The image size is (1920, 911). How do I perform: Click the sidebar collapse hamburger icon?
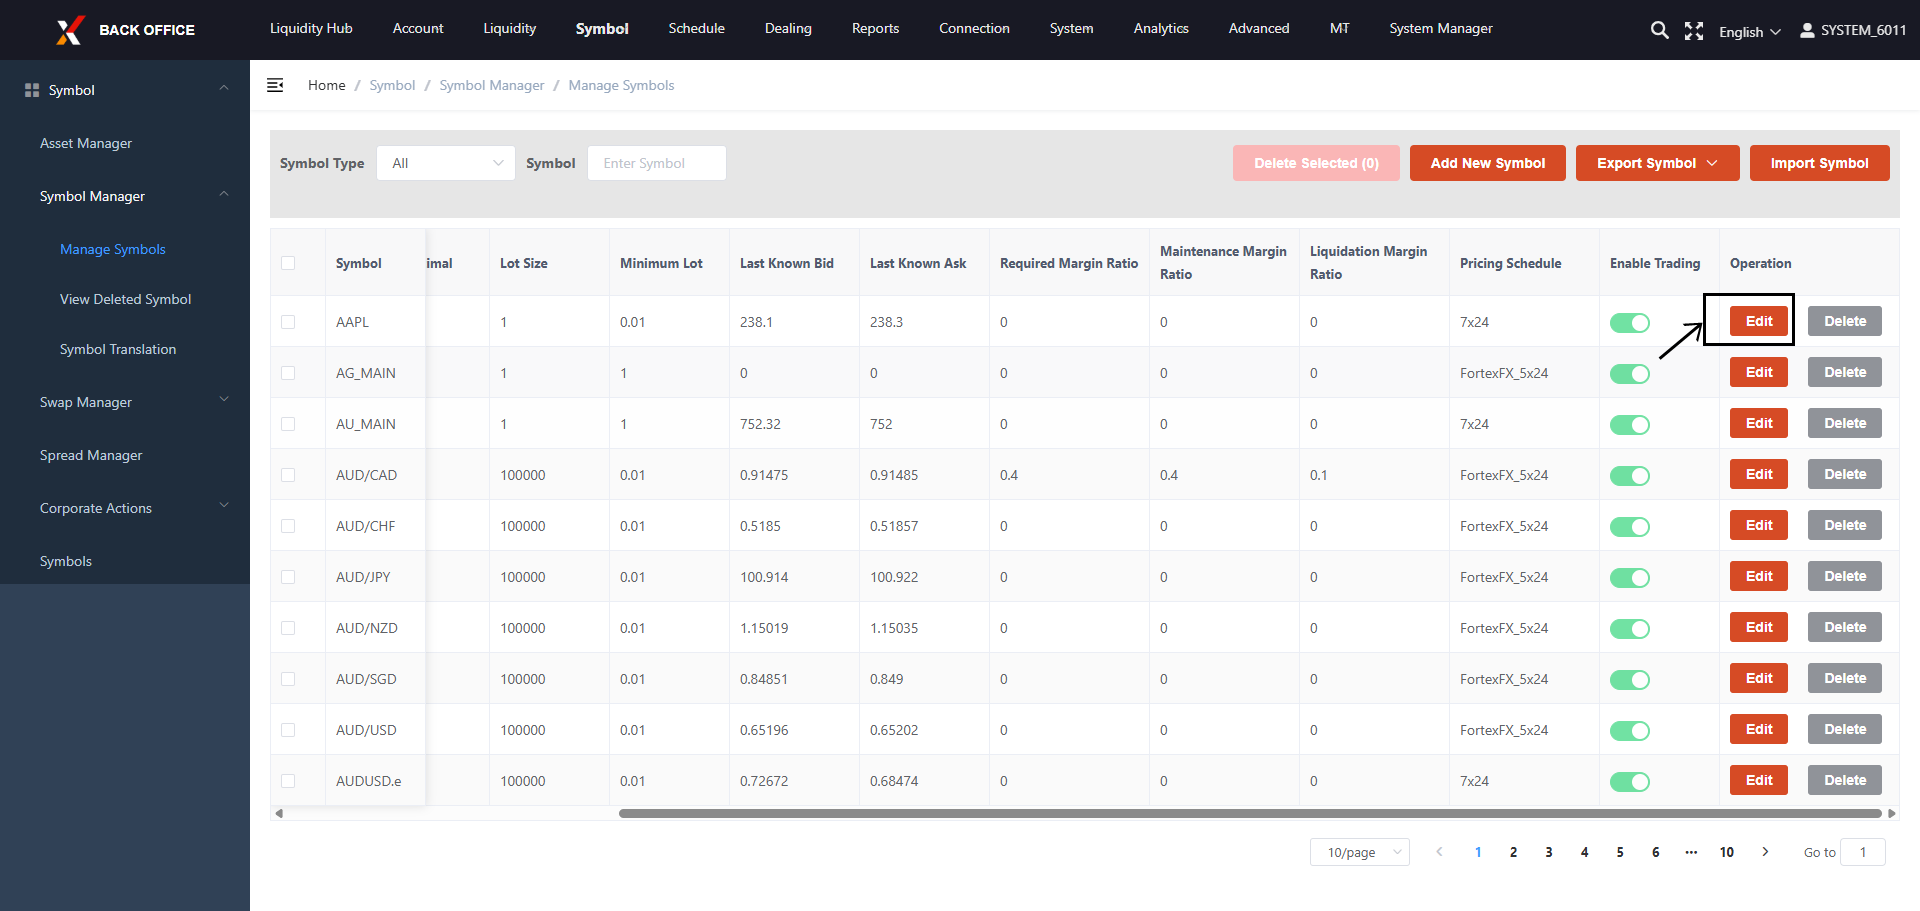[x=275, y=85]
